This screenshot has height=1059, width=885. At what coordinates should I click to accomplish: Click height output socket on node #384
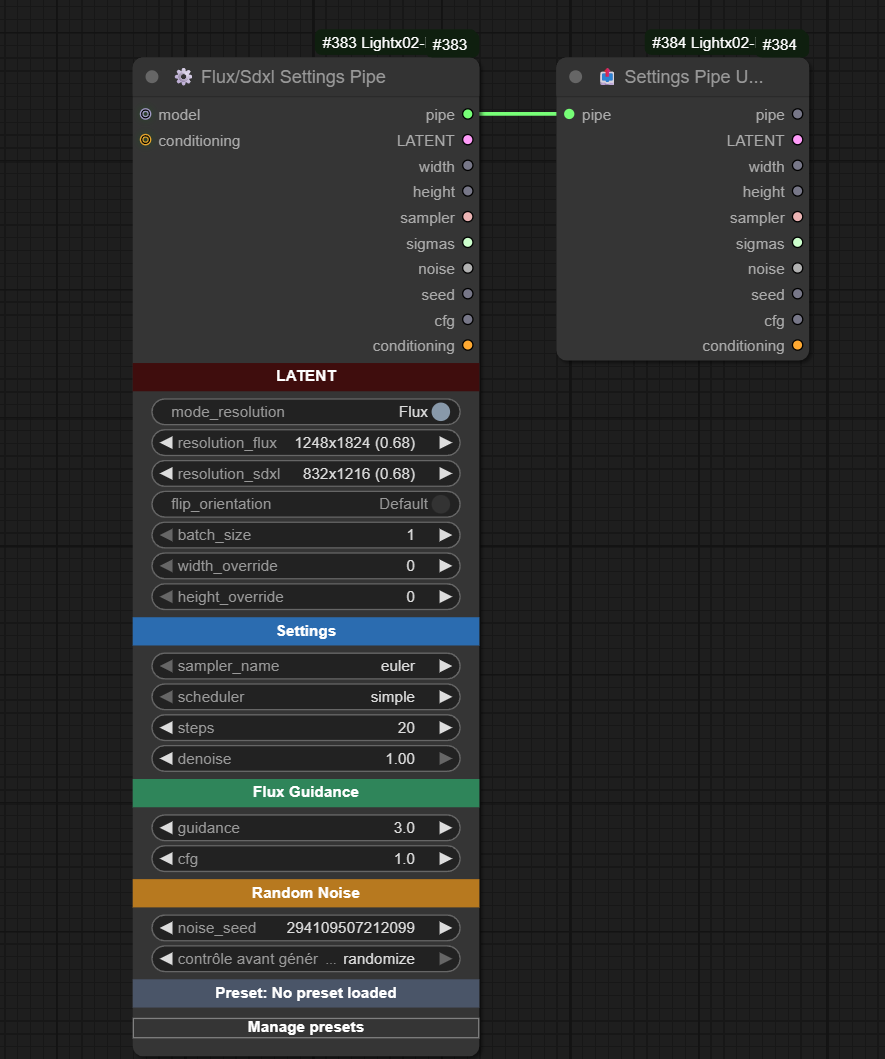click(x=797, y=191)
